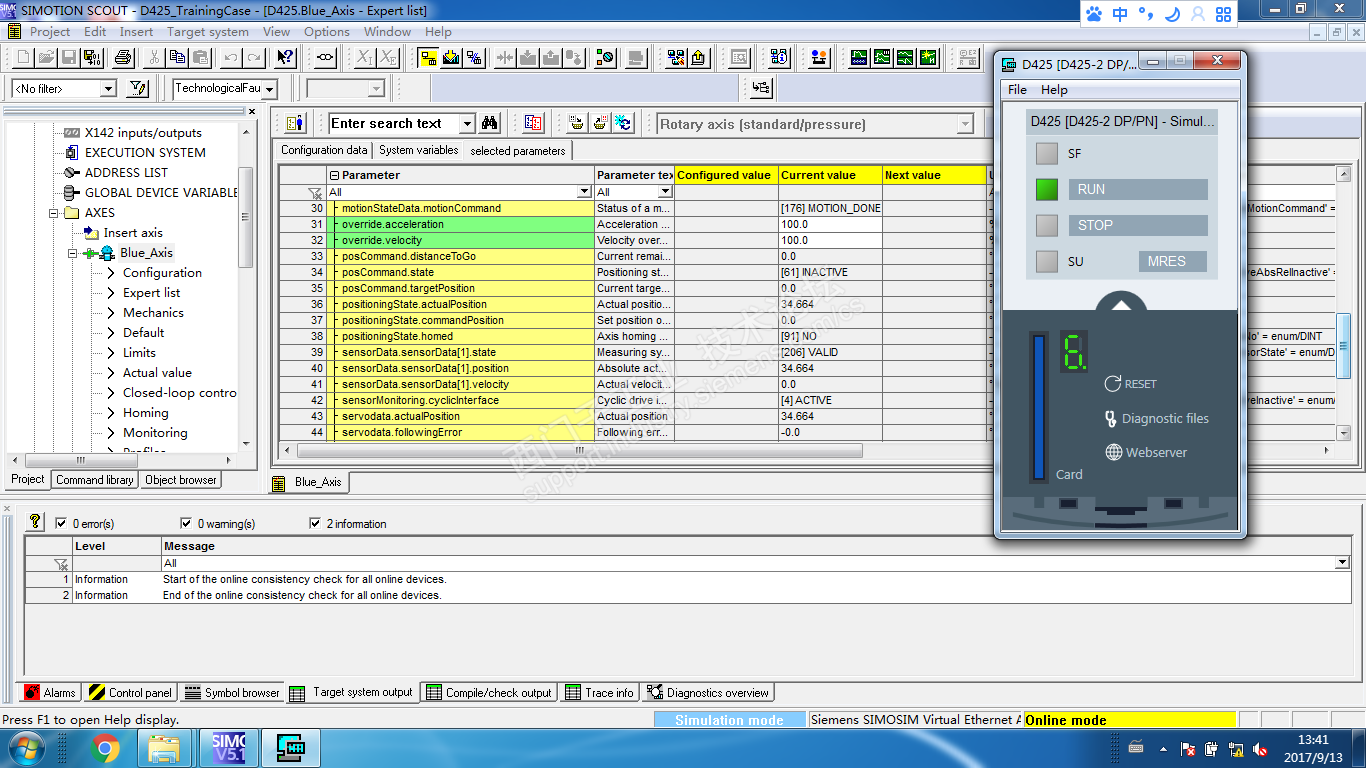Click the Print icon in the toolbar
Image resolution: width=1366 pixels, height=768 pixels.
click(123, 57)
